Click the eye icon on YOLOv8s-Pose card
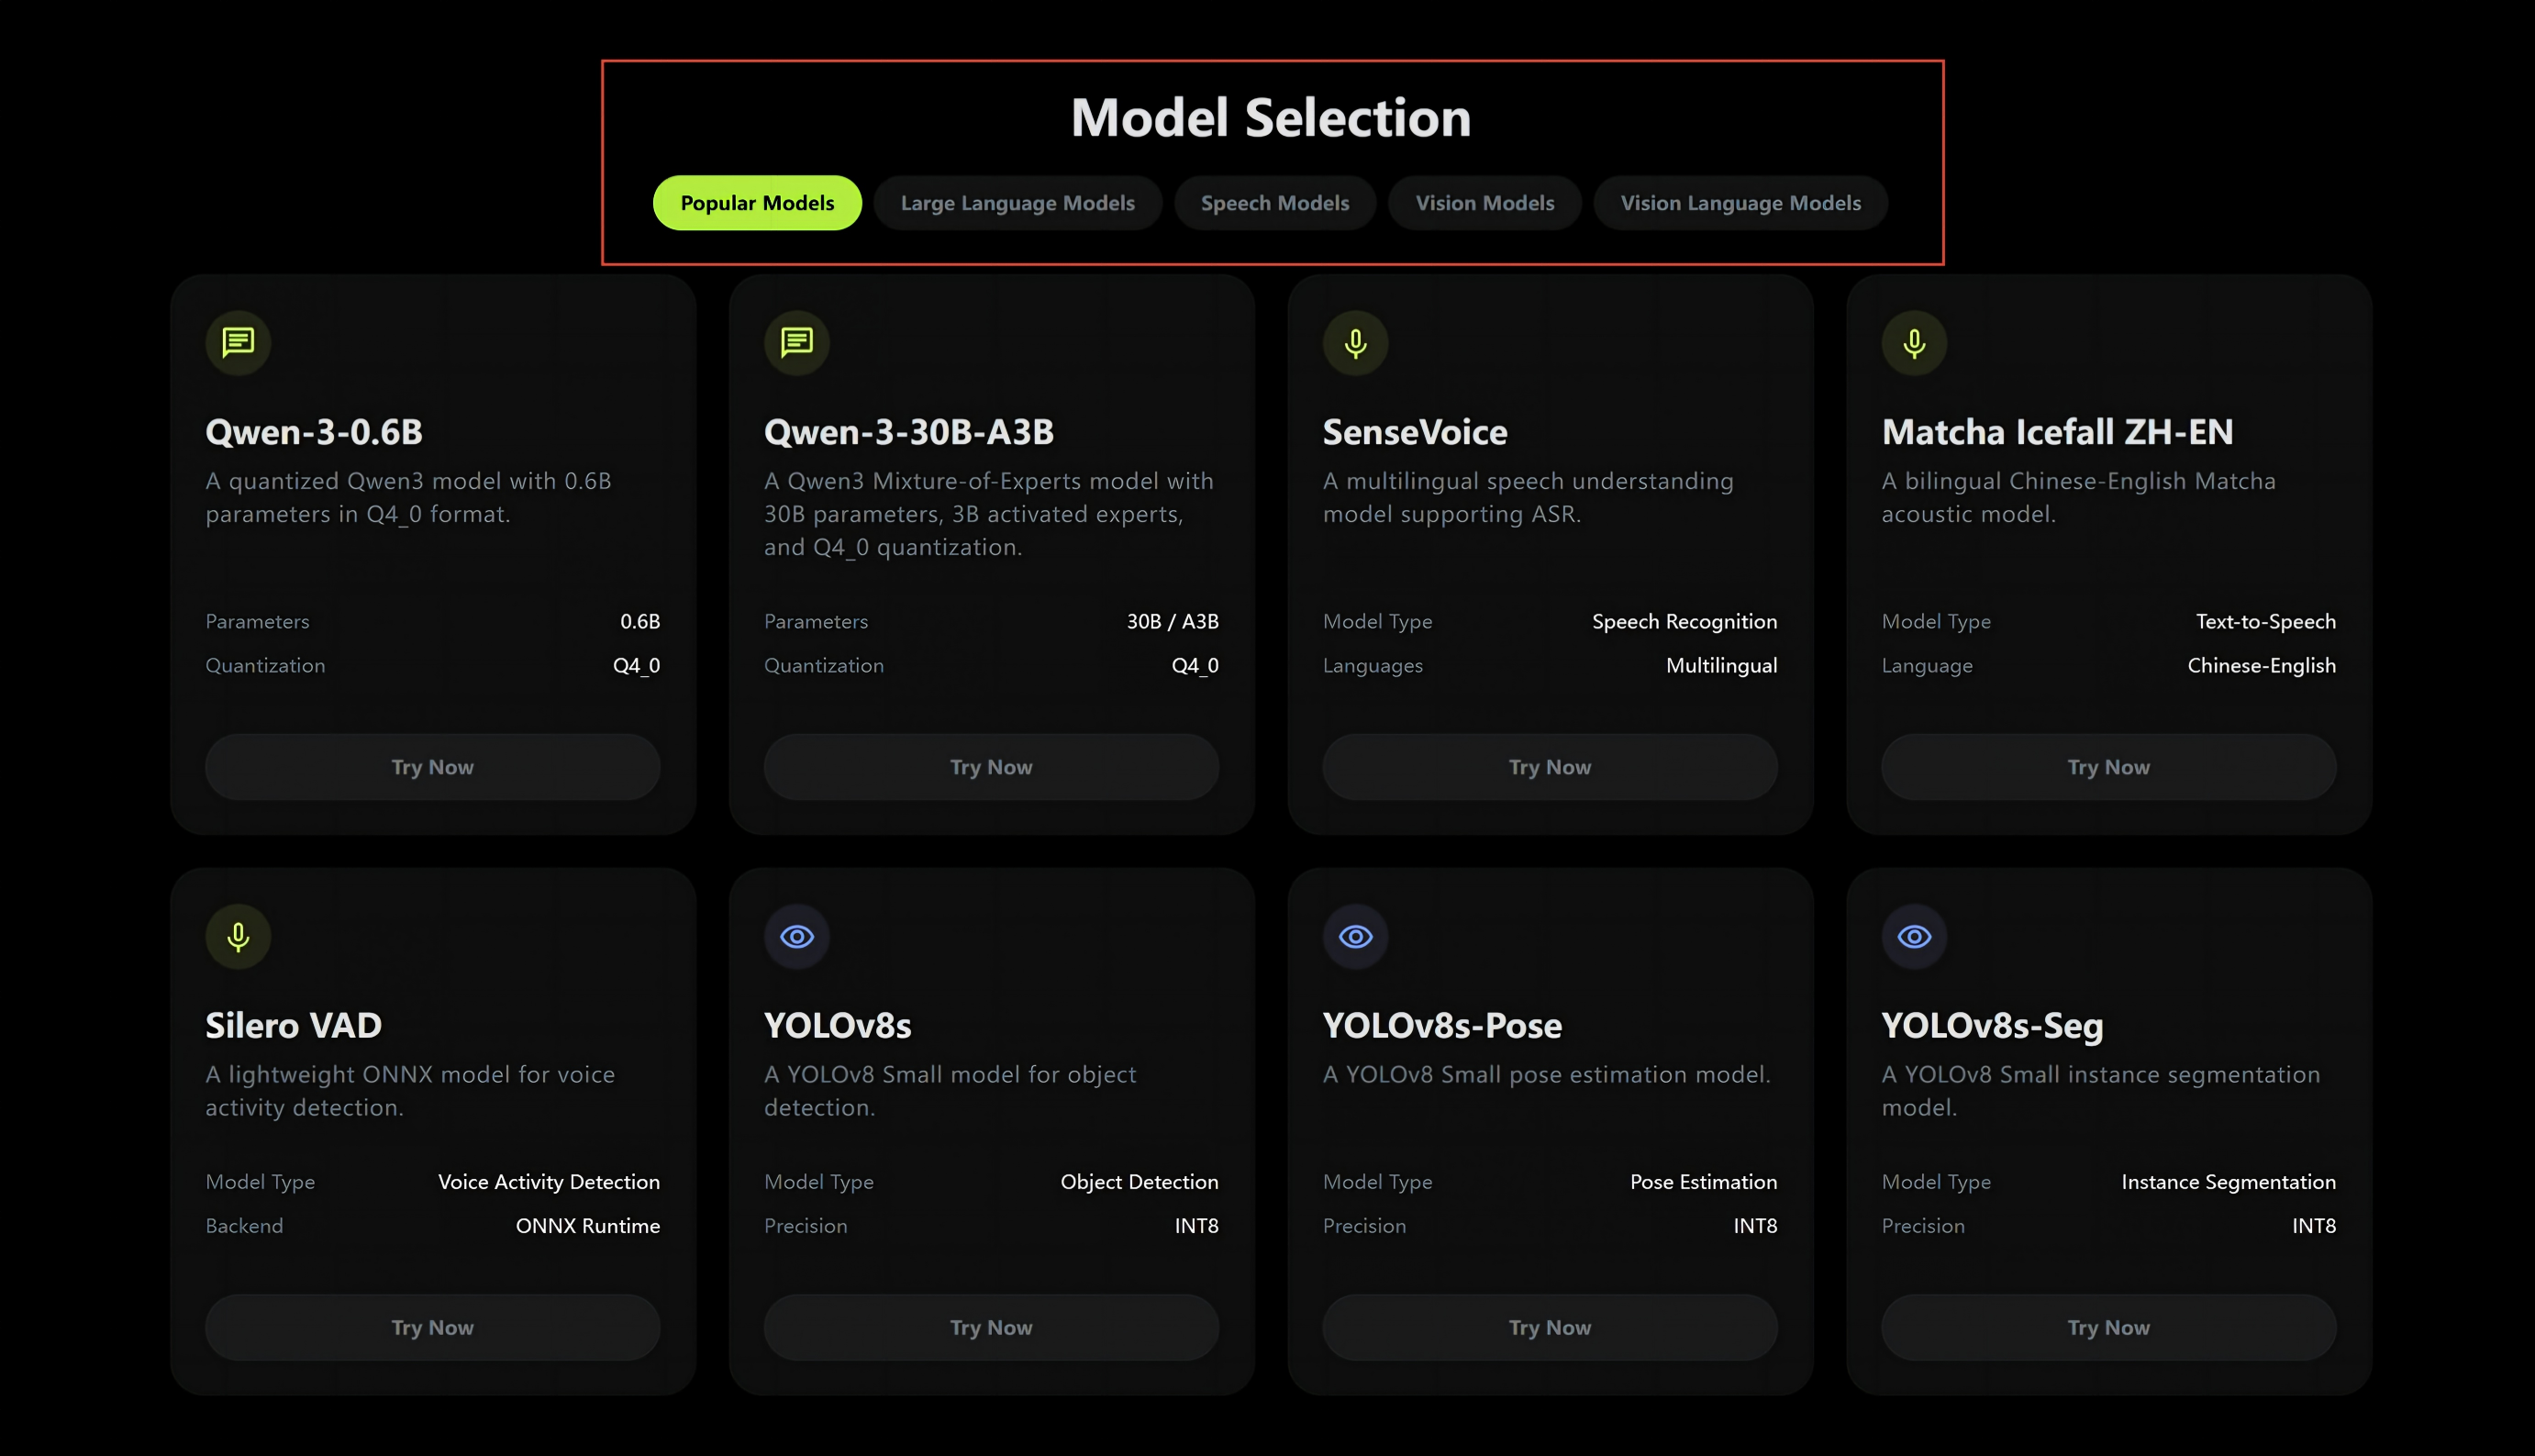The height and width of the screenshot is (1456, 2535). point(1356,937)
